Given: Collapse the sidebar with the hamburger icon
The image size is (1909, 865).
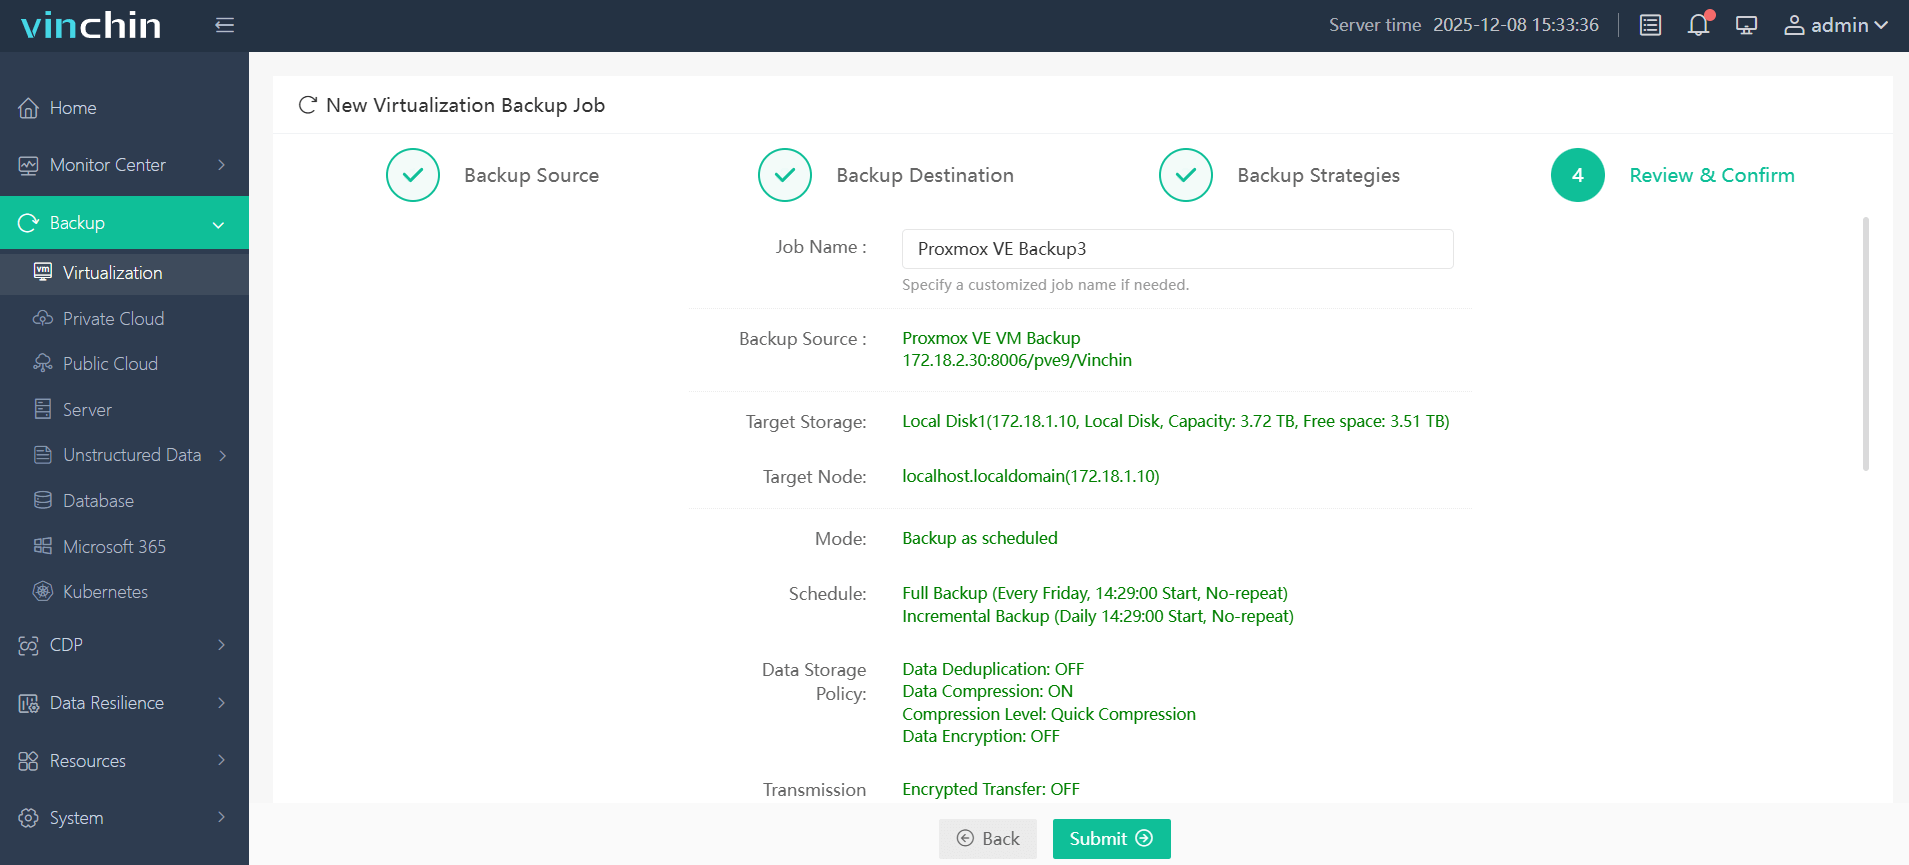Looking at the screenshot, I should 224,25.
